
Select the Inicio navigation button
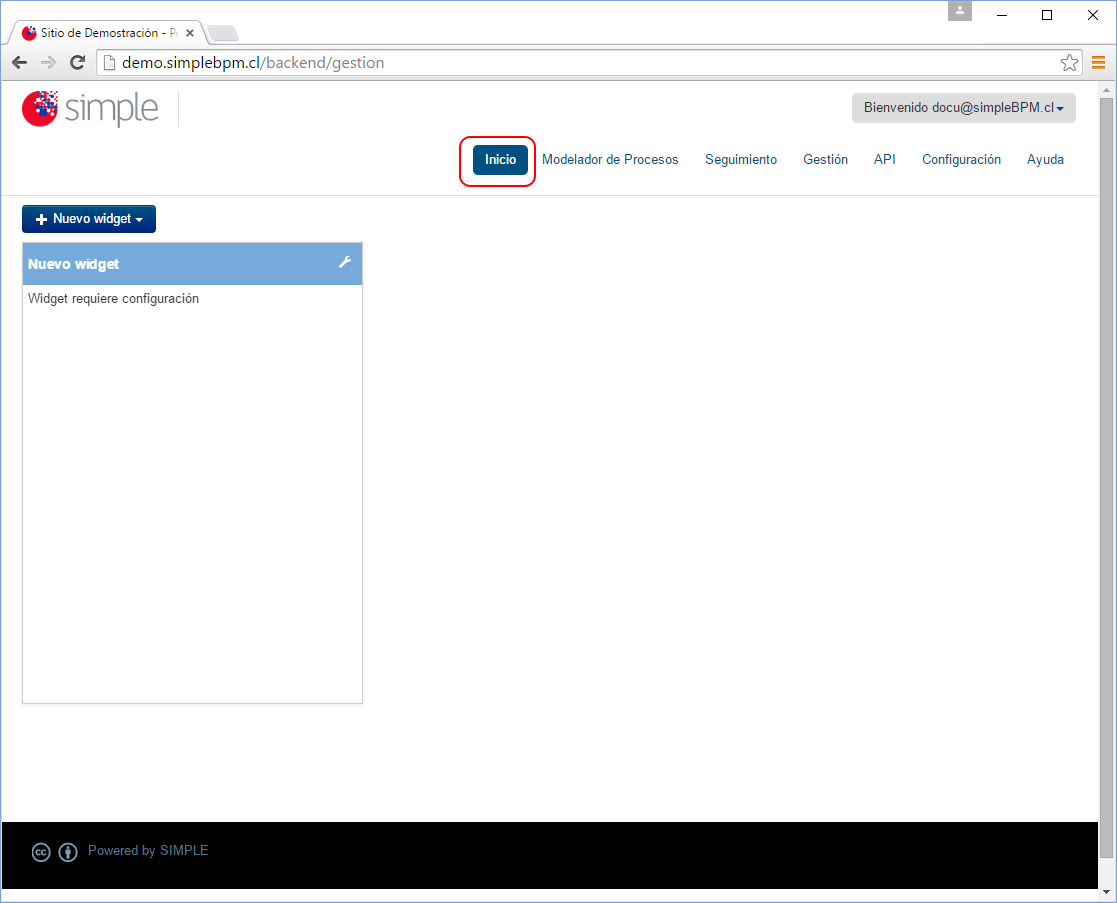pyautogui.click(x=499, y=159)
